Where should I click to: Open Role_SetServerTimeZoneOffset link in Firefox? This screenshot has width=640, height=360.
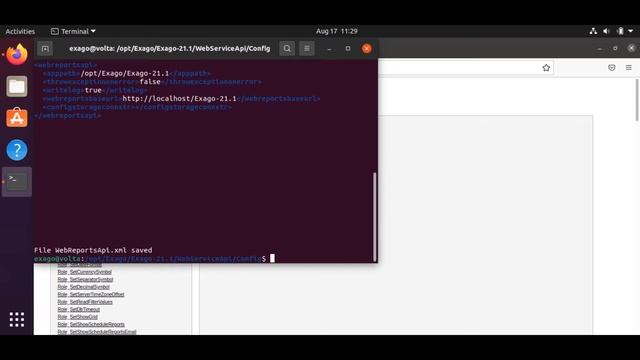click(91, 294)
